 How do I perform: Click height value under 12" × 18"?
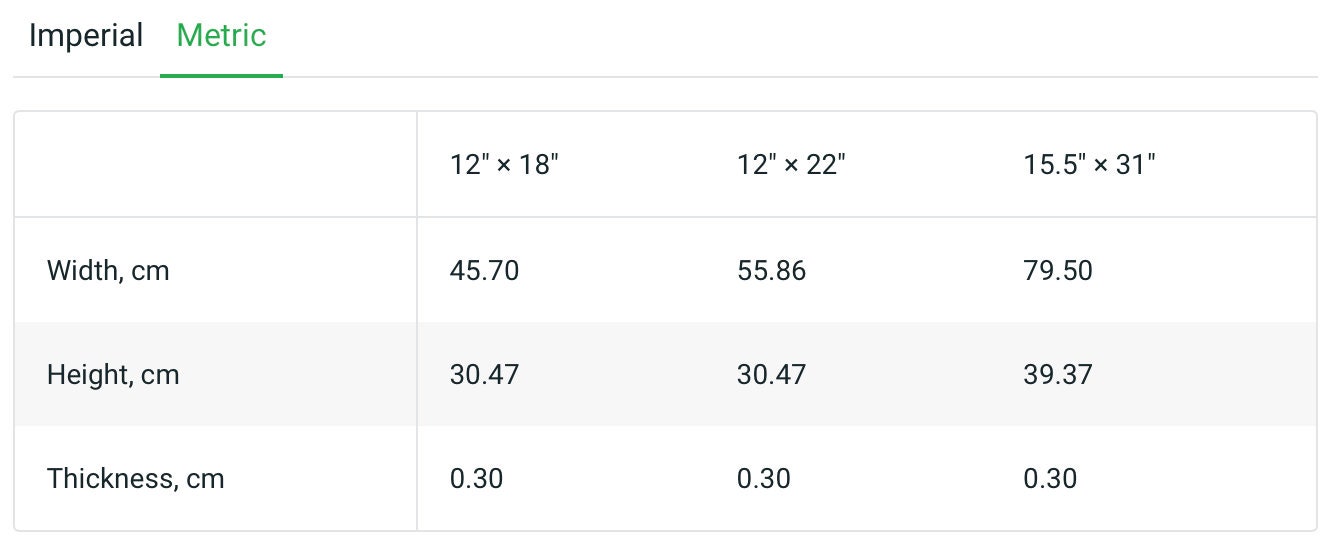tap(484, 375)
